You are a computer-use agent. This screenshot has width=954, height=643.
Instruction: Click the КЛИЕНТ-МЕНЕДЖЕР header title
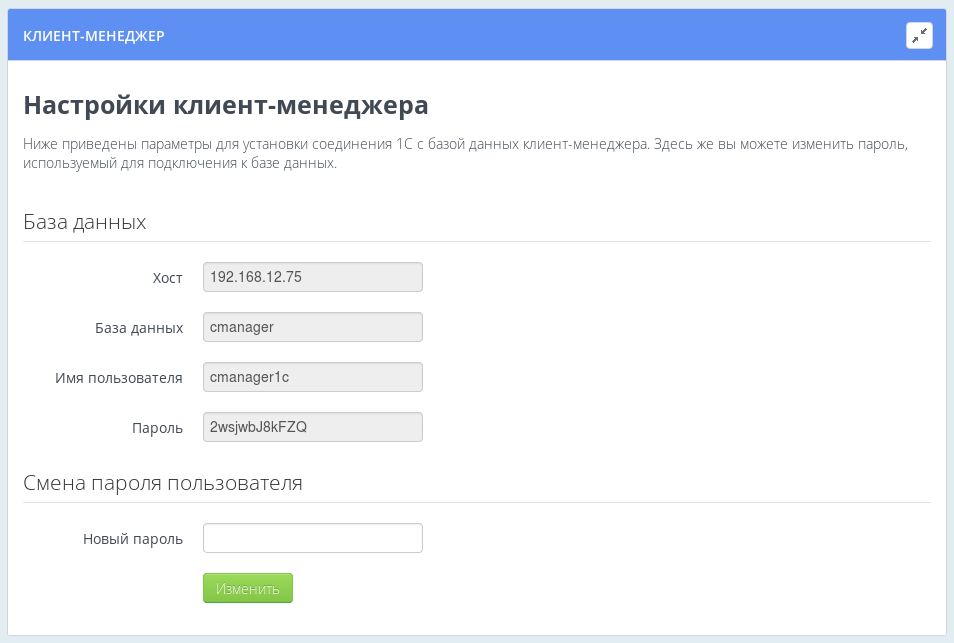(x=95, y=35)
